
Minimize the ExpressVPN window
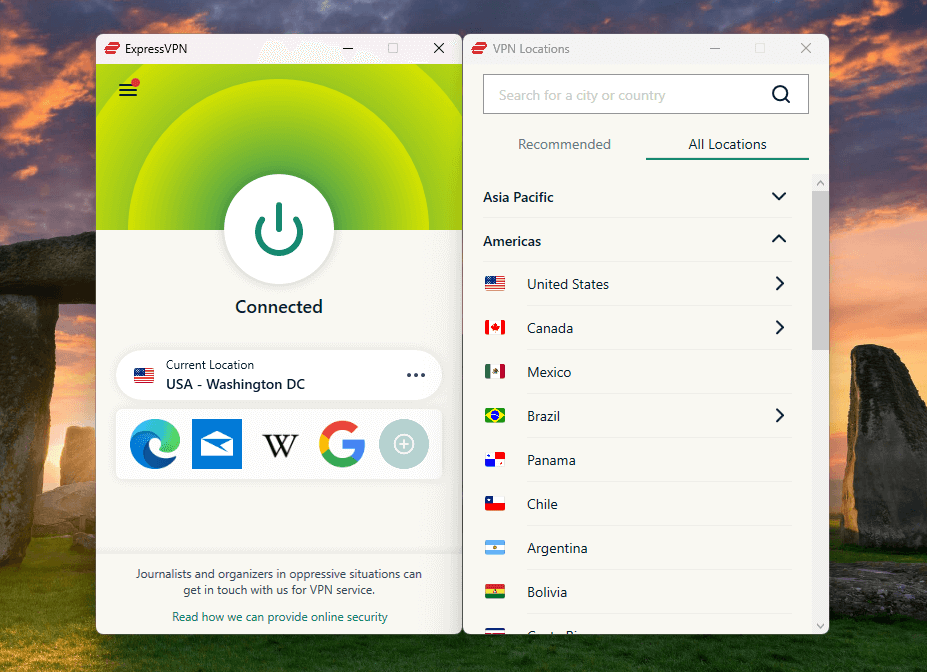pos(348,48)
